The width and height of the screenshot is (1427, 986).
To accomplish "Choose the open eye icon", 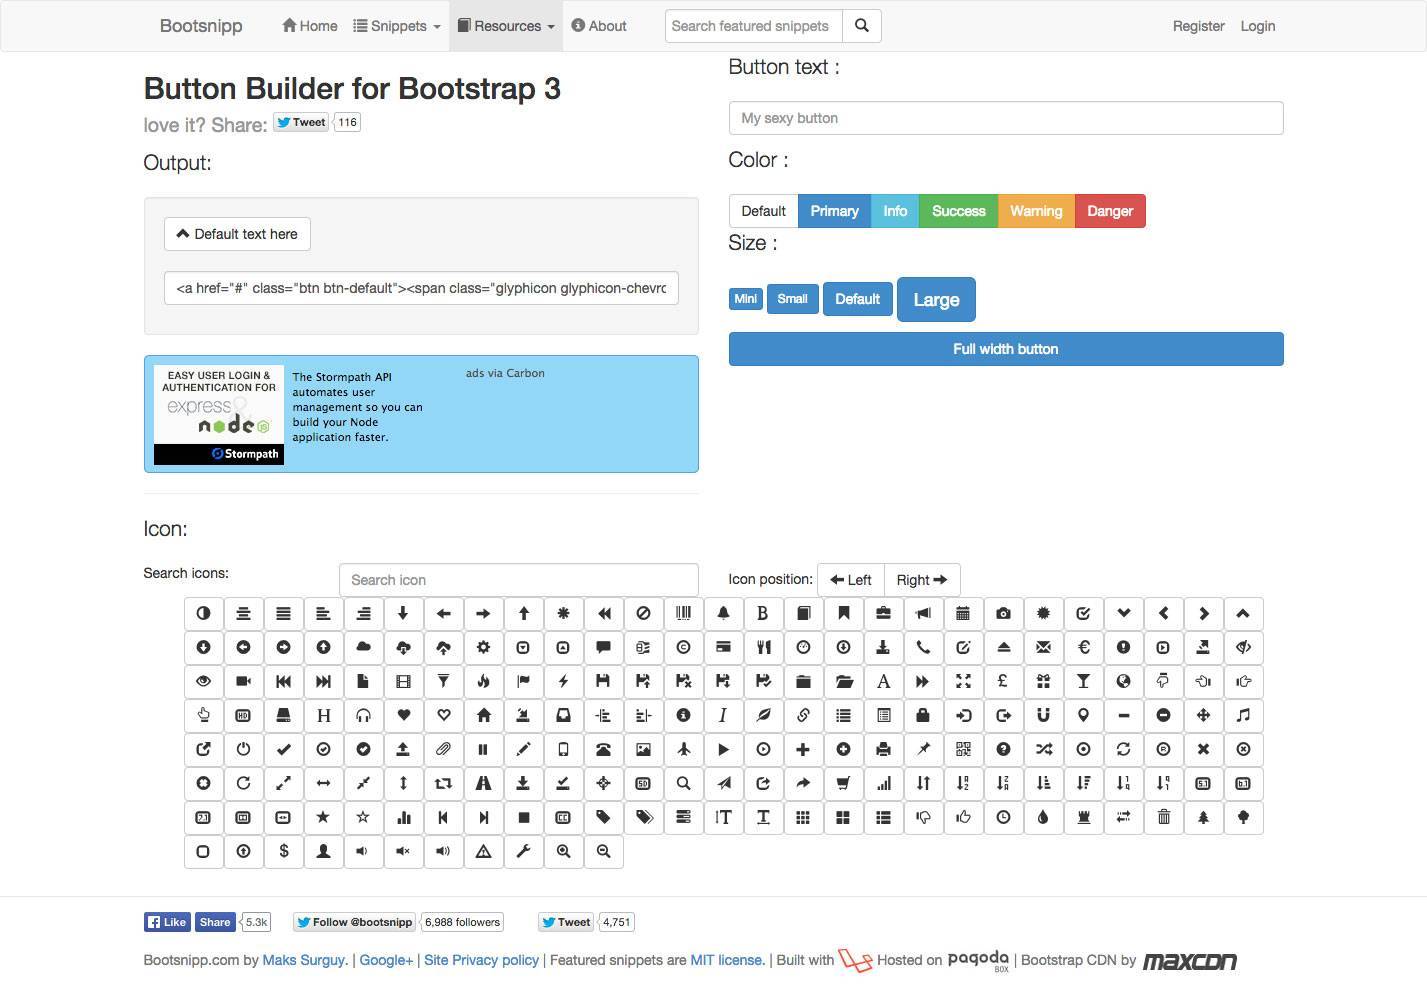I will click(203, 681).
